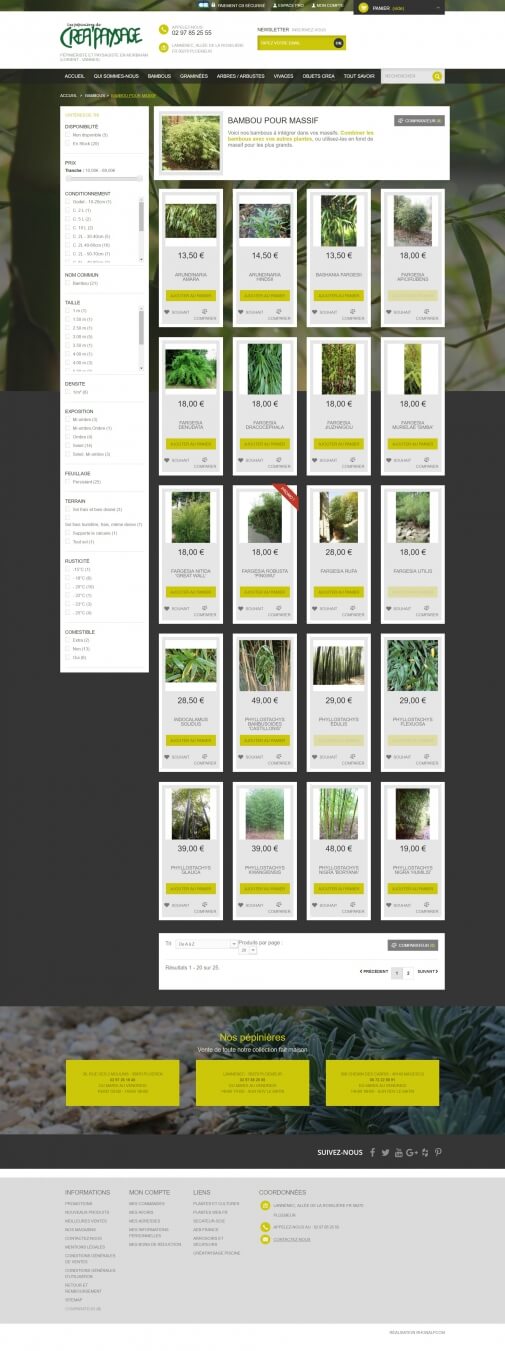Go to the Suivant results page link
Image resolution: width=505 pixels, height=1351 pixels.
(x=426, y=971)
